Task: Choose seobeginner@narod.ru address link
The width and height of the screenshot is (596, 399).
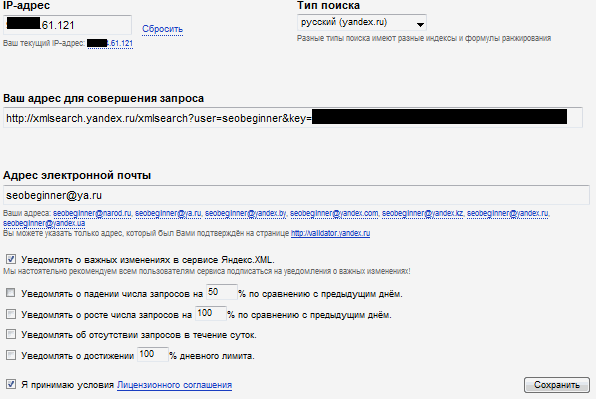Action: click(92, 213)
